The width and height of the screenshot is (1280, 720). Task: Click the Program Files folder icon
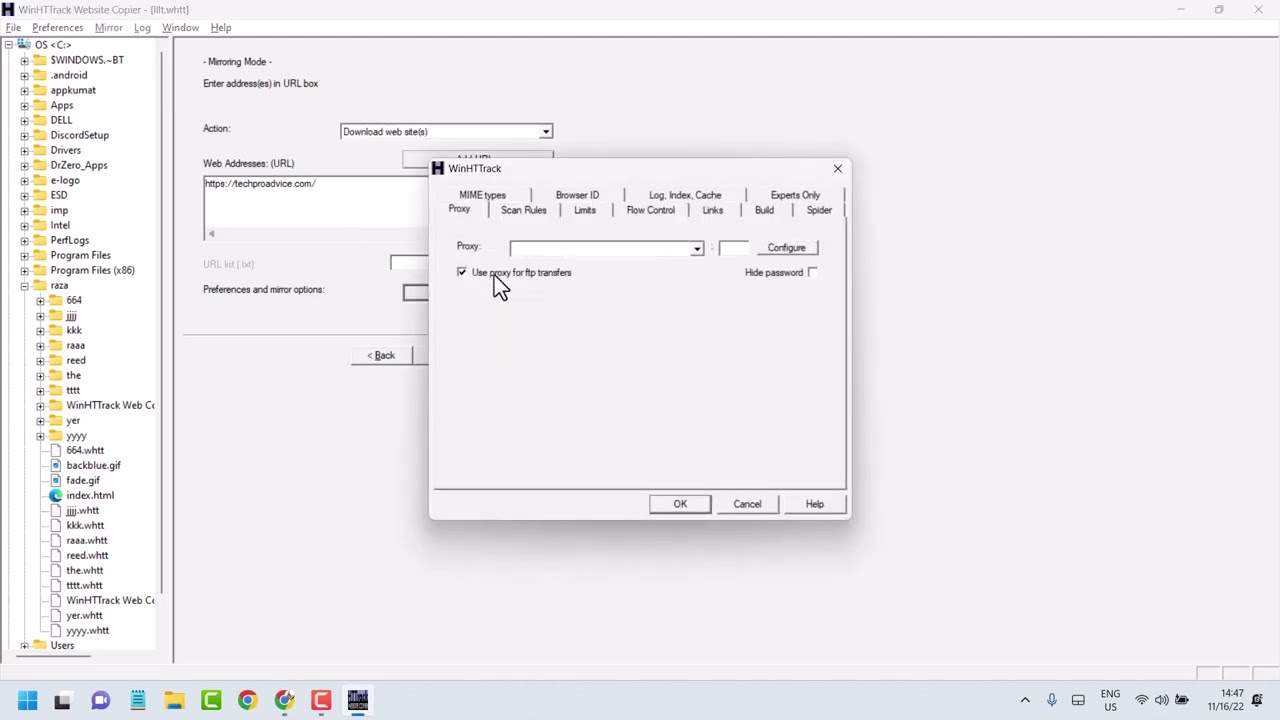40,255
